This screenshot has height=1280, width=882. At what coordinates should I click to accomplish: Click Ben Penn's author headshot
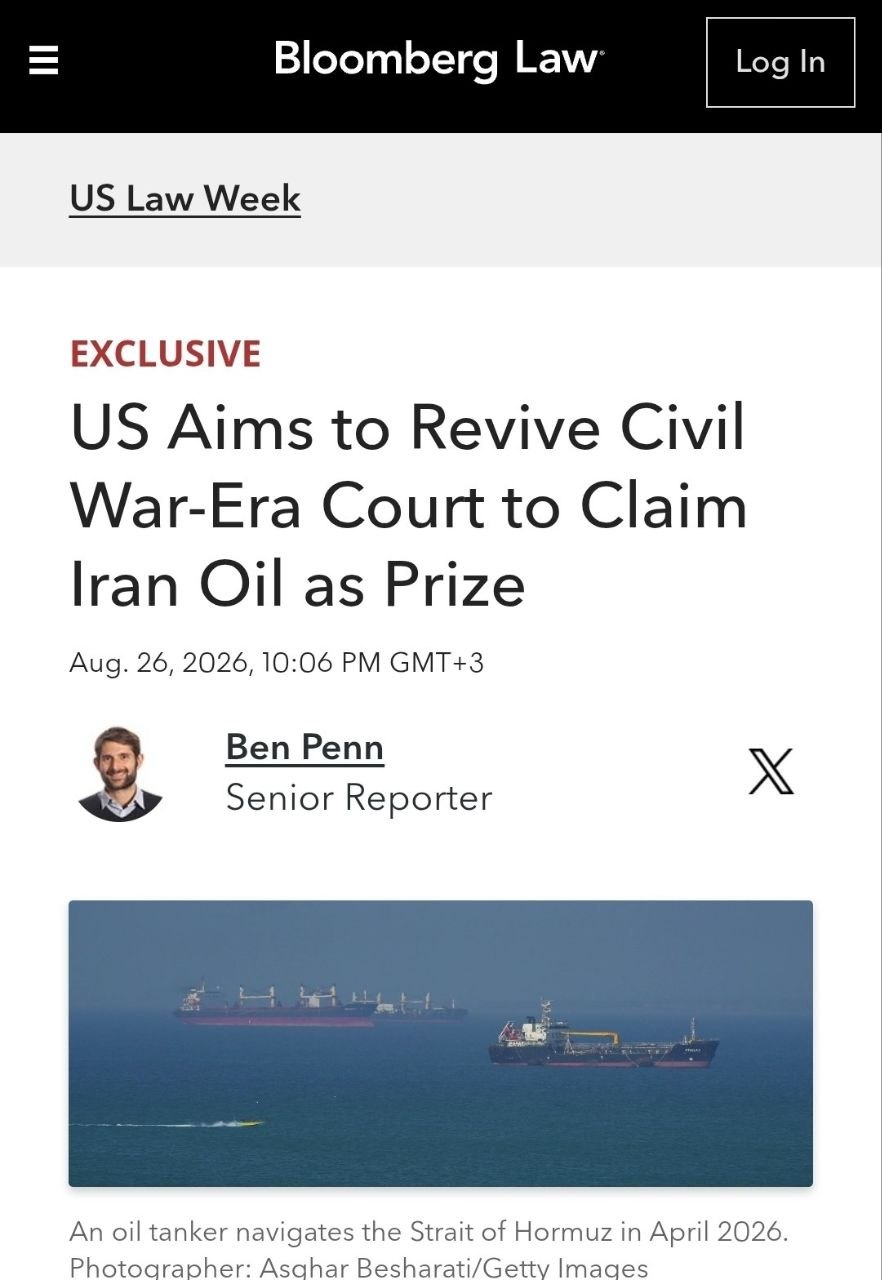pos(120,774)
